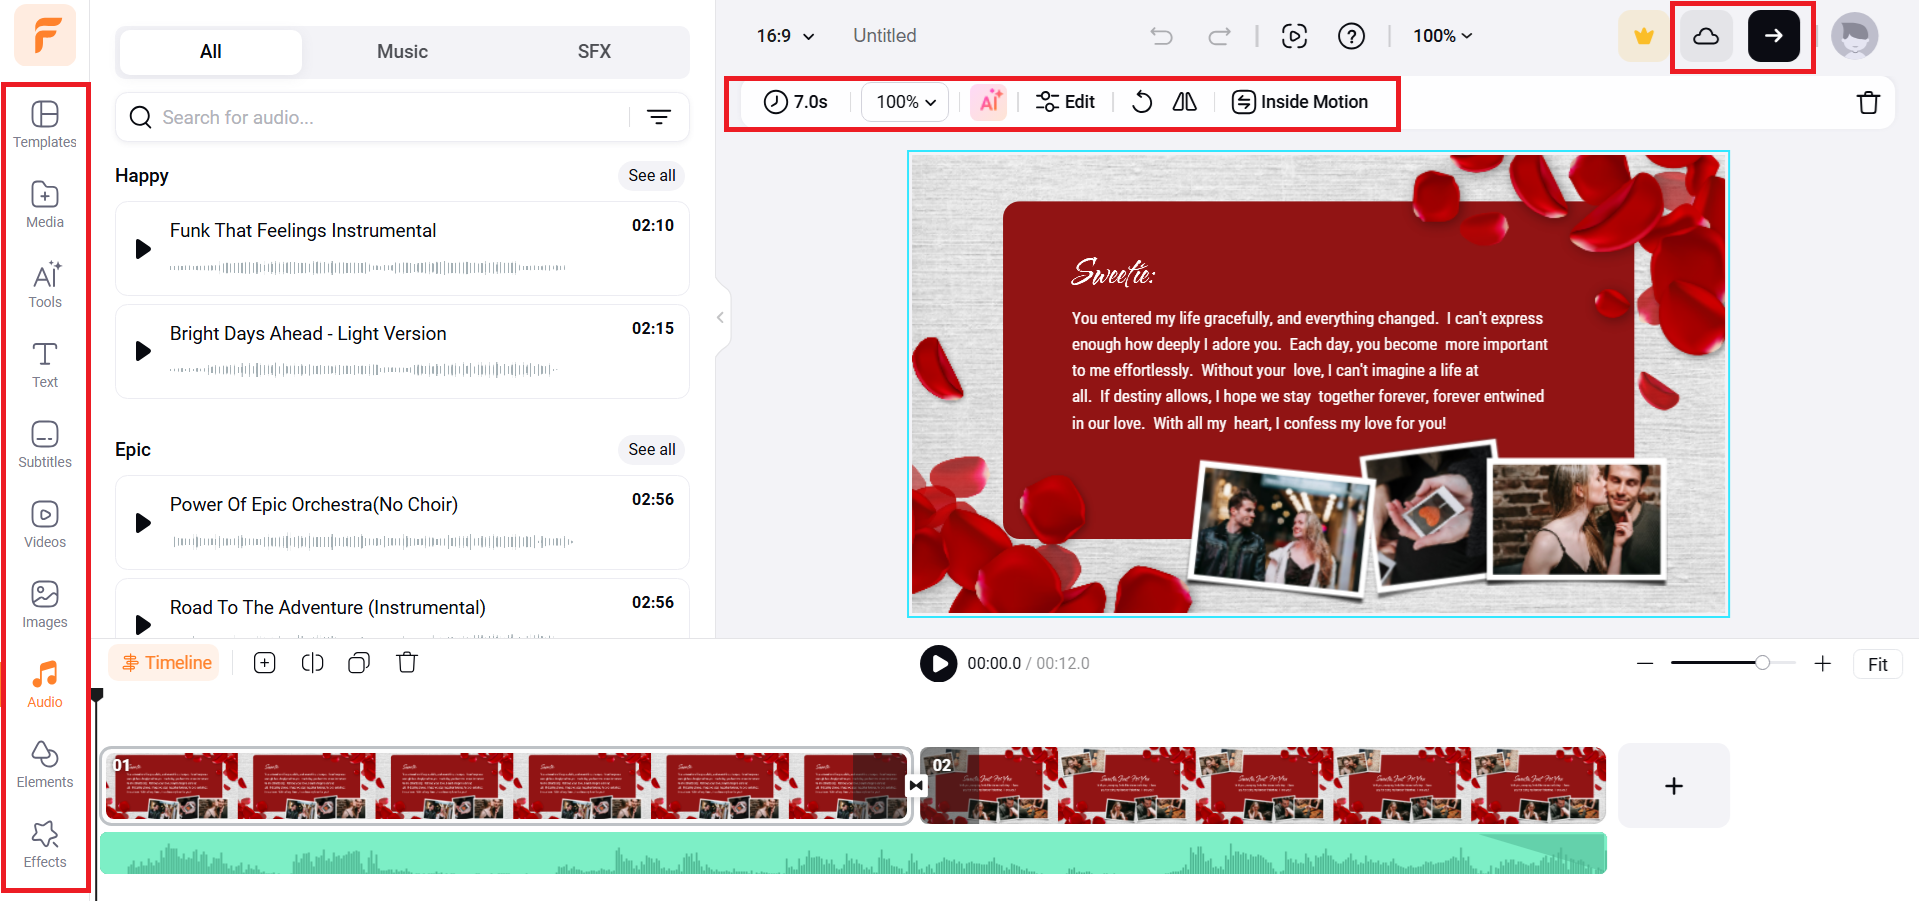Collapse the audio panel sidebar

tap(719, 317)
